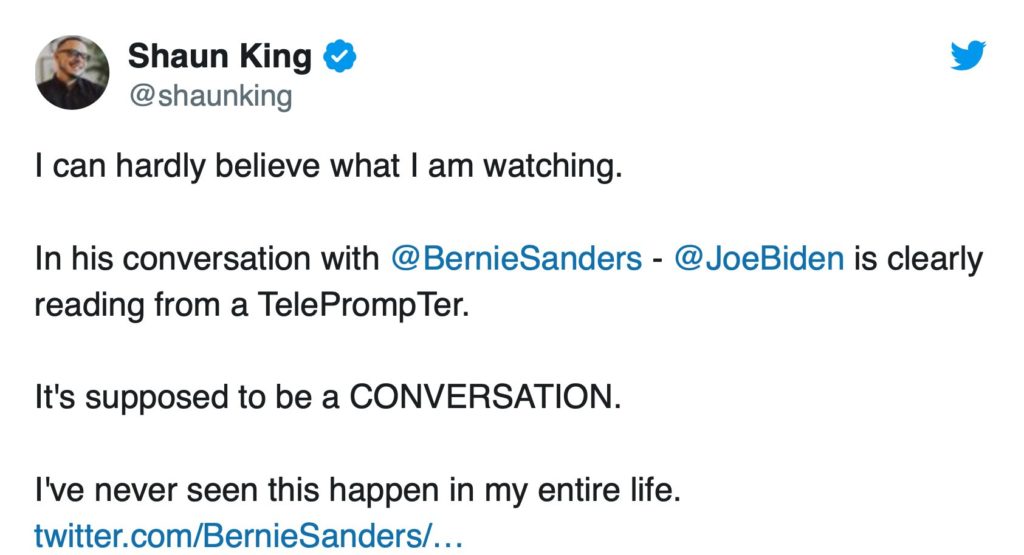This screenshot has width=1024, height=555.
Task: Open the @BernieSanders mention
Action: coord(516,259)
